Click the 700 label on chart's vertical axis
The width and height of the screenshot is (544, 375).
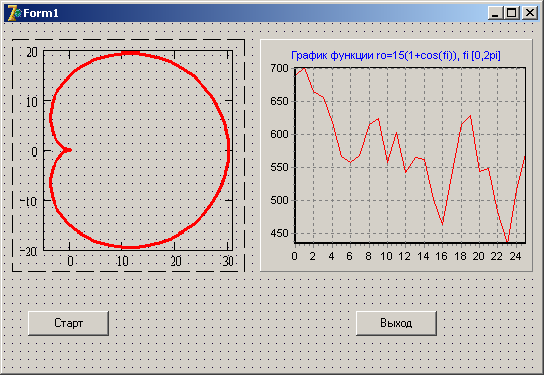280,68
